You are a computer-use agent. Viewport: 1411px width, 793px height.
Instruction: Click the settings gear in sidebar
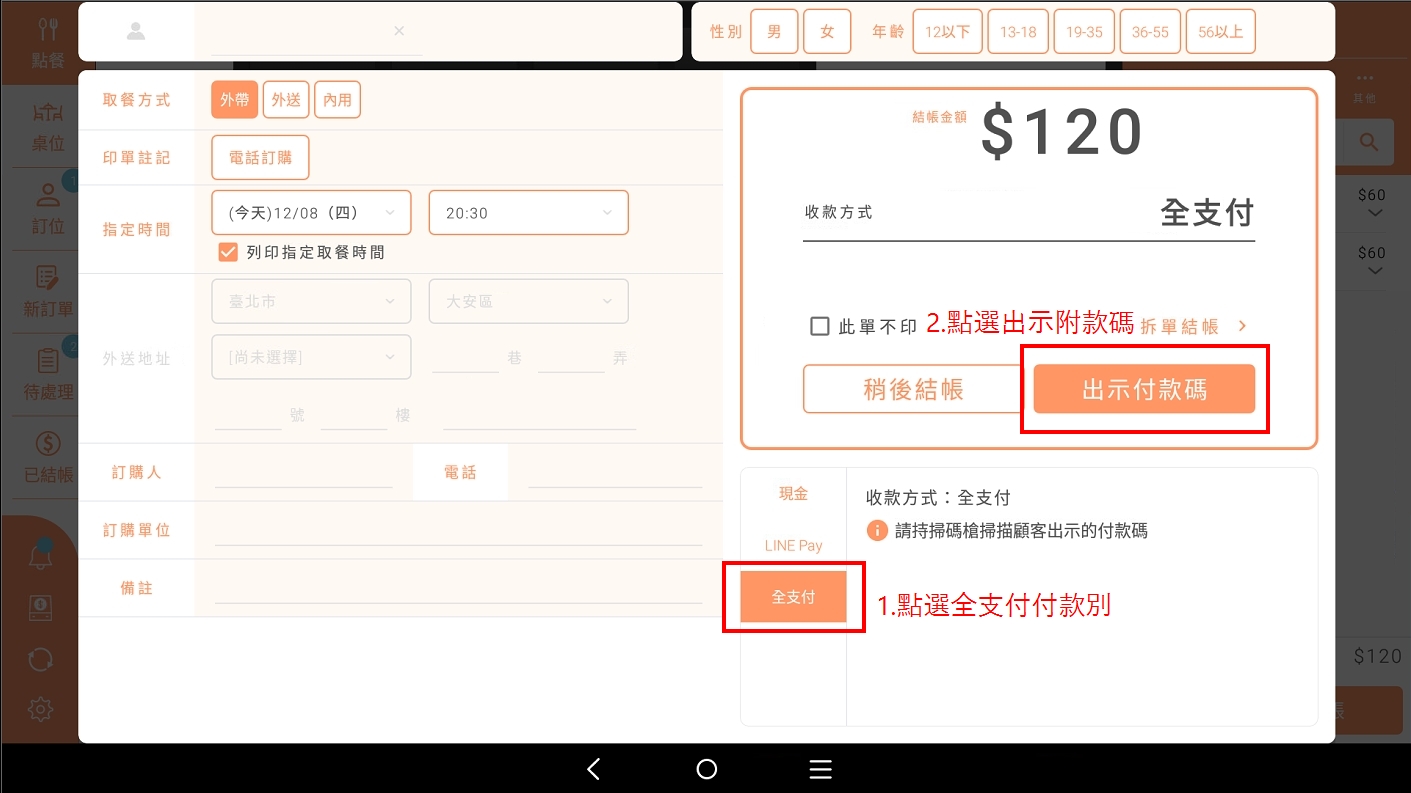click(x=40, y=710)
